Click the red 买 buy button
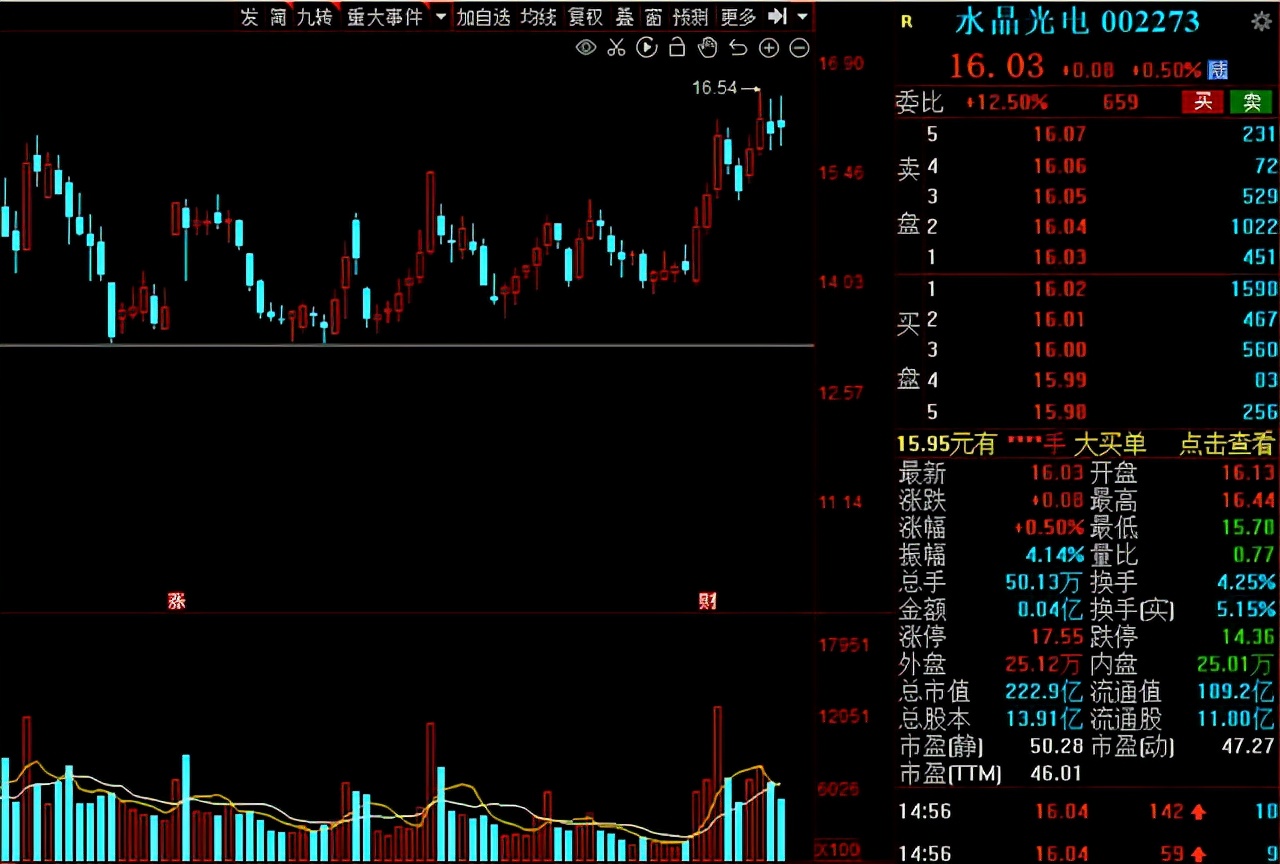 coord(1203,102)
